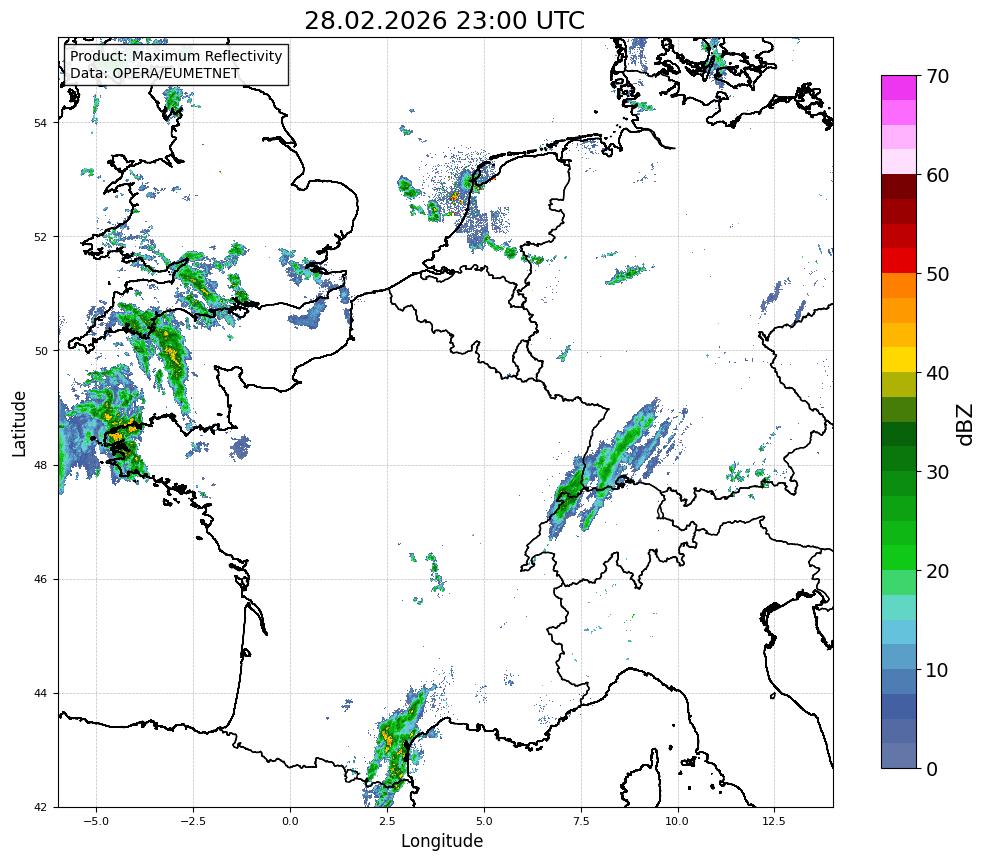Click the orange colorbar segment just below 50
The image size is (985, 860).
click(x=899, y=286)
